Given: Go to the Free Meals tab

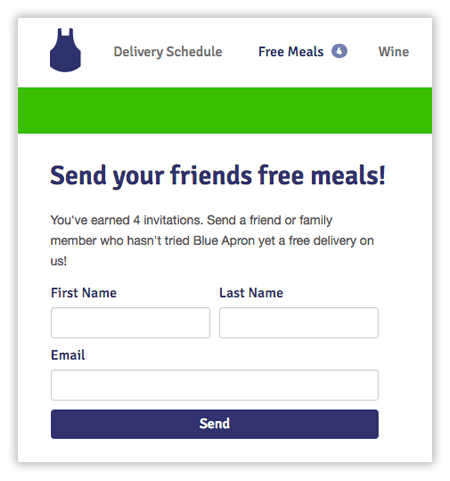Looking at the screenshot, I should point(291,52).
